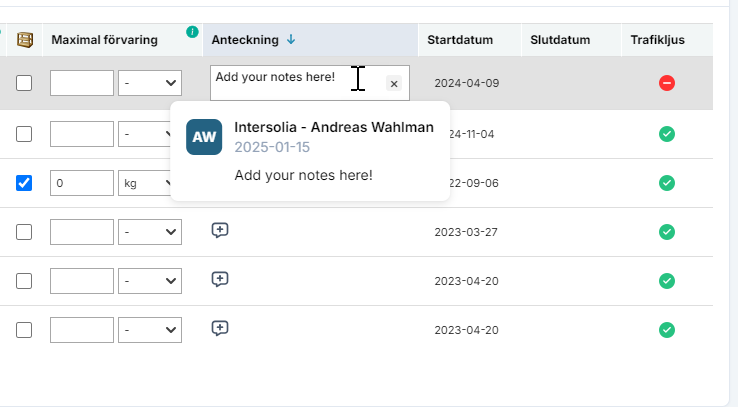Click the quantity field containing 0

pyautogui.click(x=82, y=183)
